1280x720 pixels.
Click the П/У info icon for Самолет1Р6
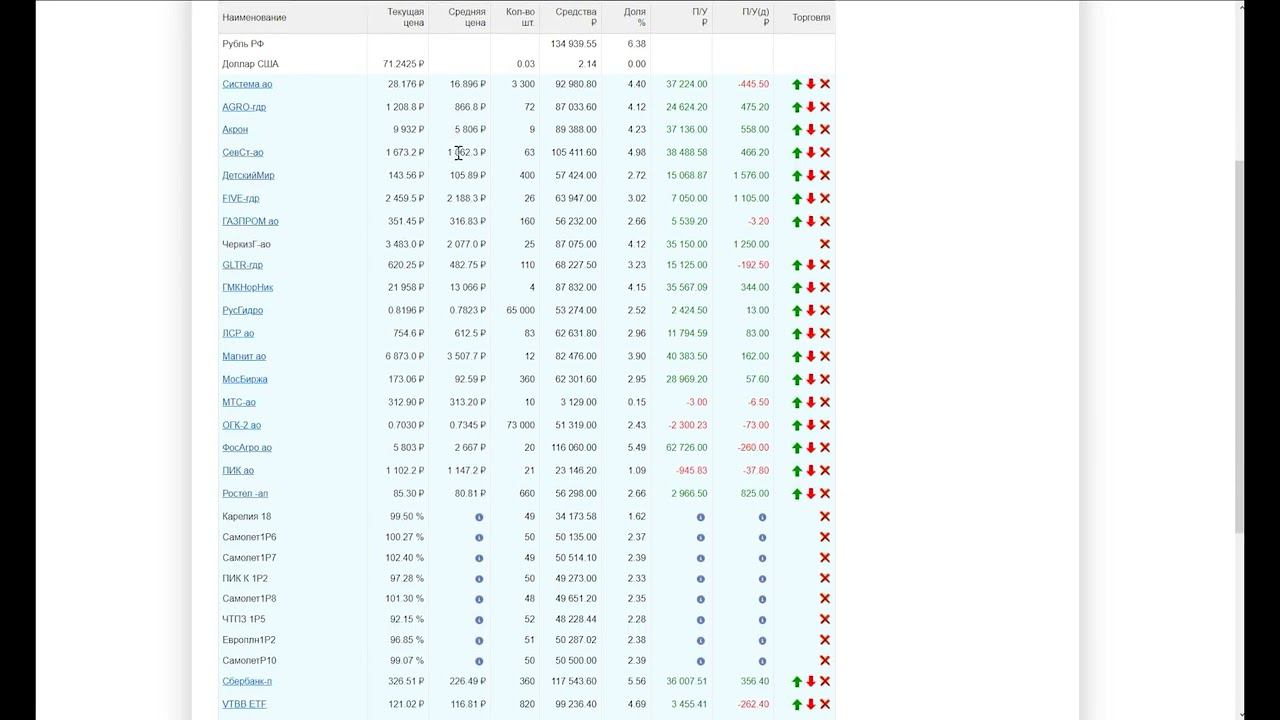pyautogui.click(x=700, y=538)
